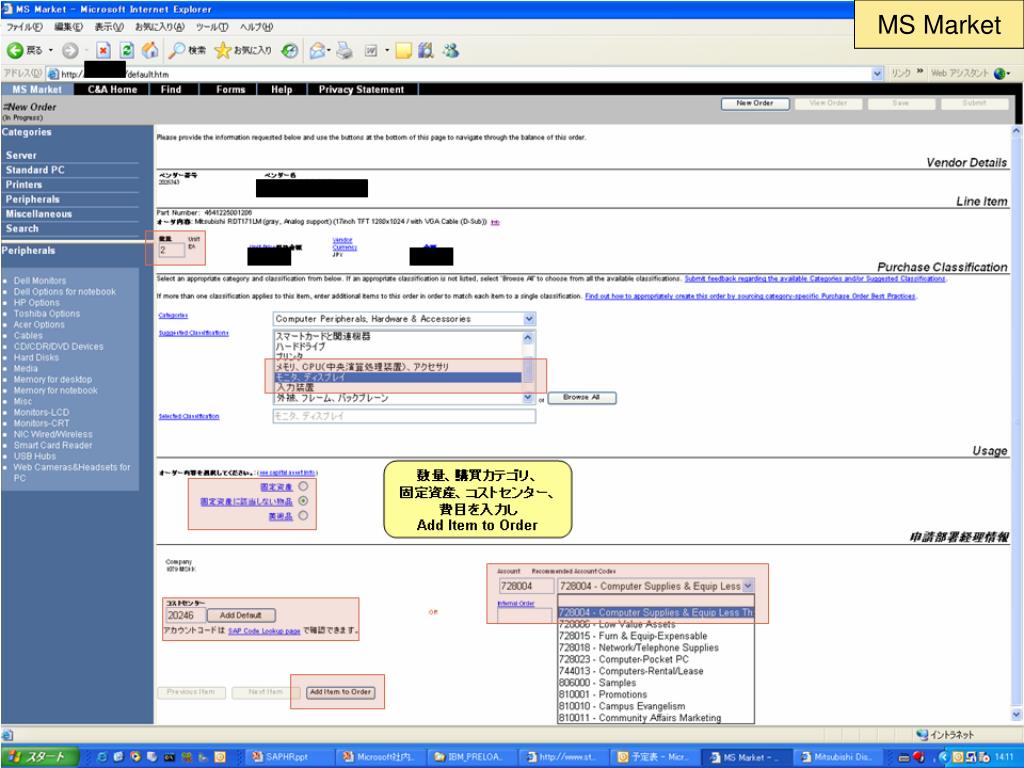This screenshot has height=768, width=1024.
Task: Switch to http://www.st window in taskbar
Action: 562,757
